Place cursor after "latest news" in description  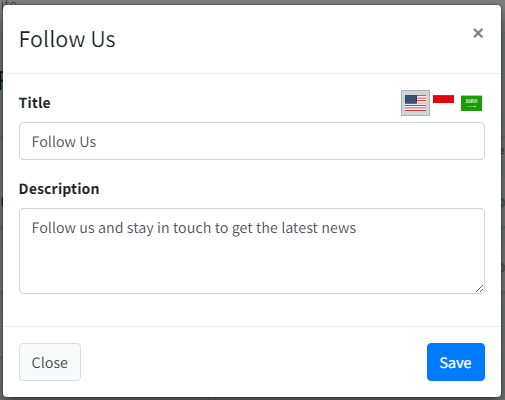pos(357,228)
